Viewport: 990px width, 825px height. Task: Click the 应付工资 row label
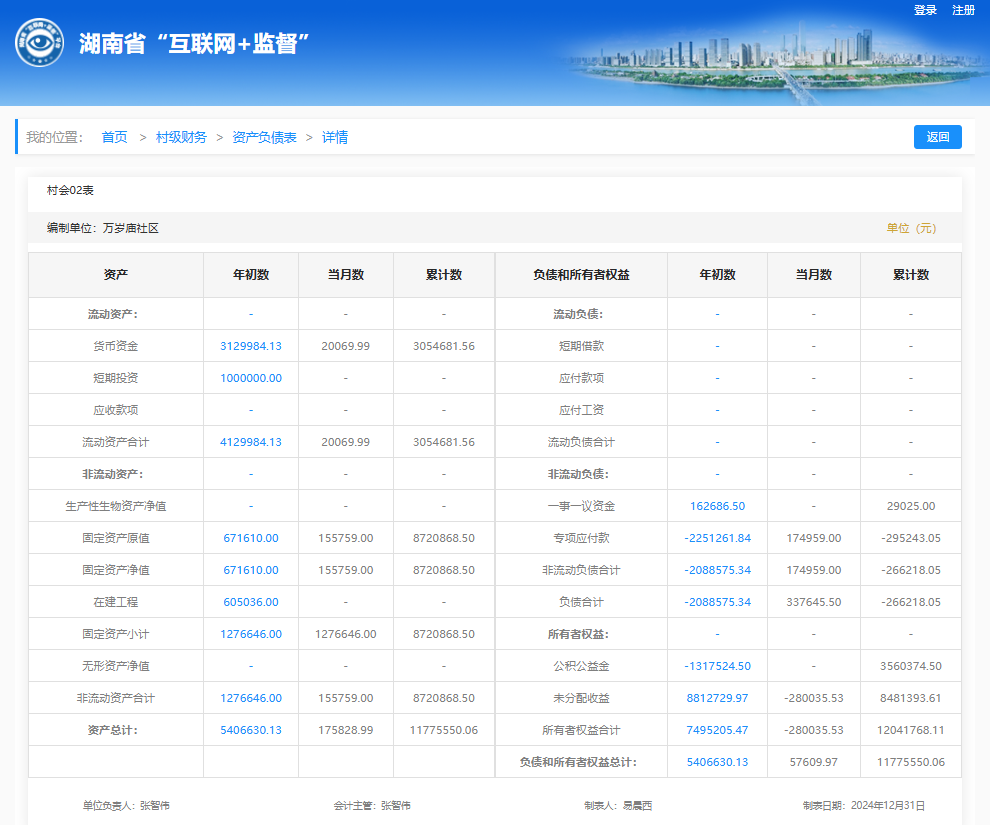click(x=581, y=410)
